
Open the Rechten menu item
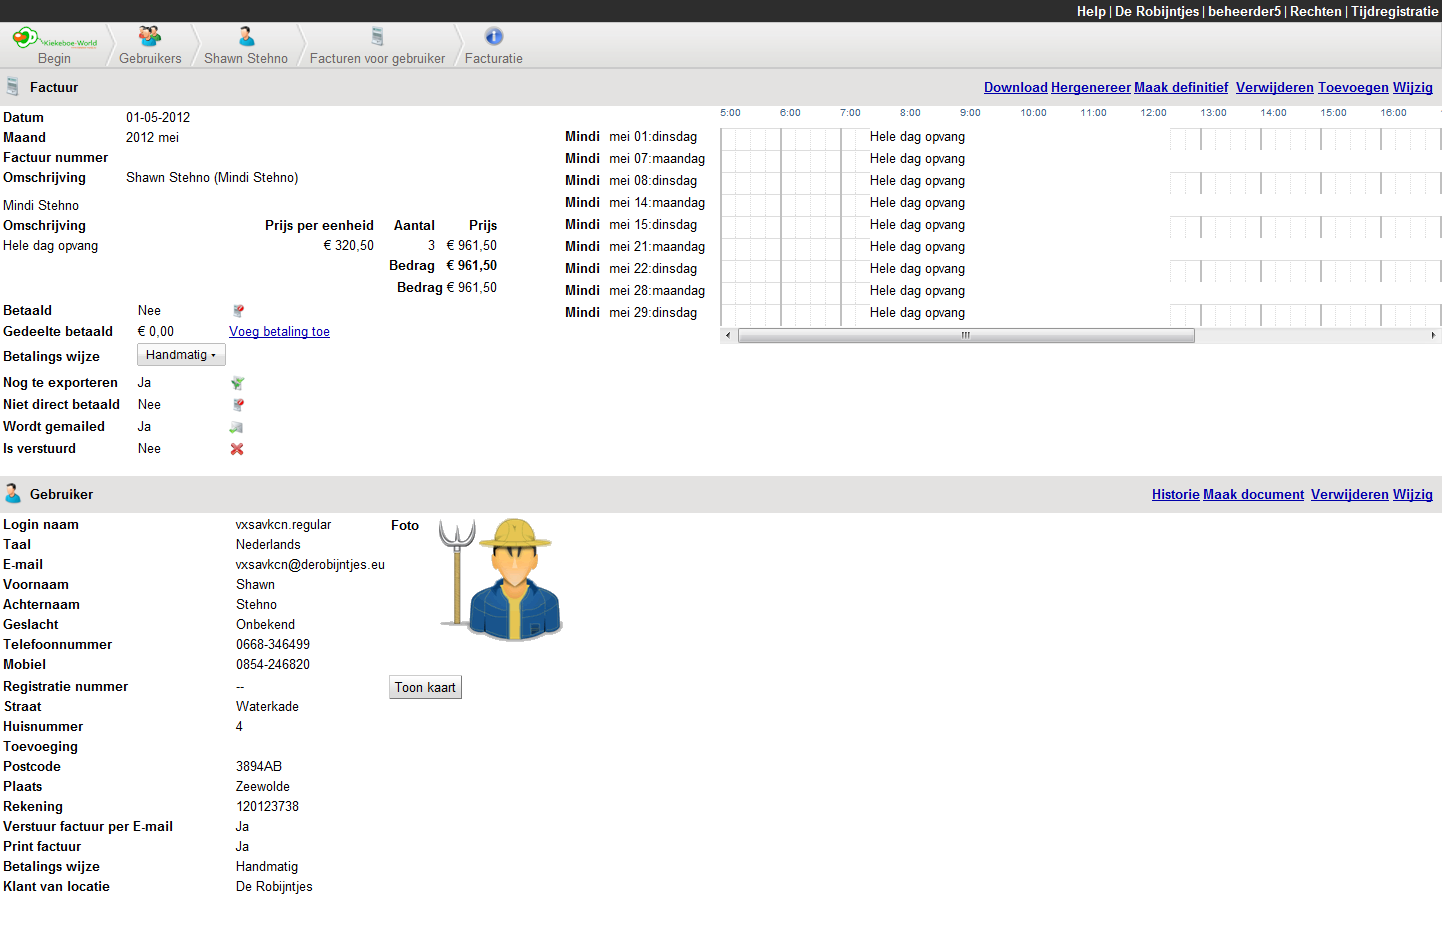pyautogui.click(x=1315, y=11)
